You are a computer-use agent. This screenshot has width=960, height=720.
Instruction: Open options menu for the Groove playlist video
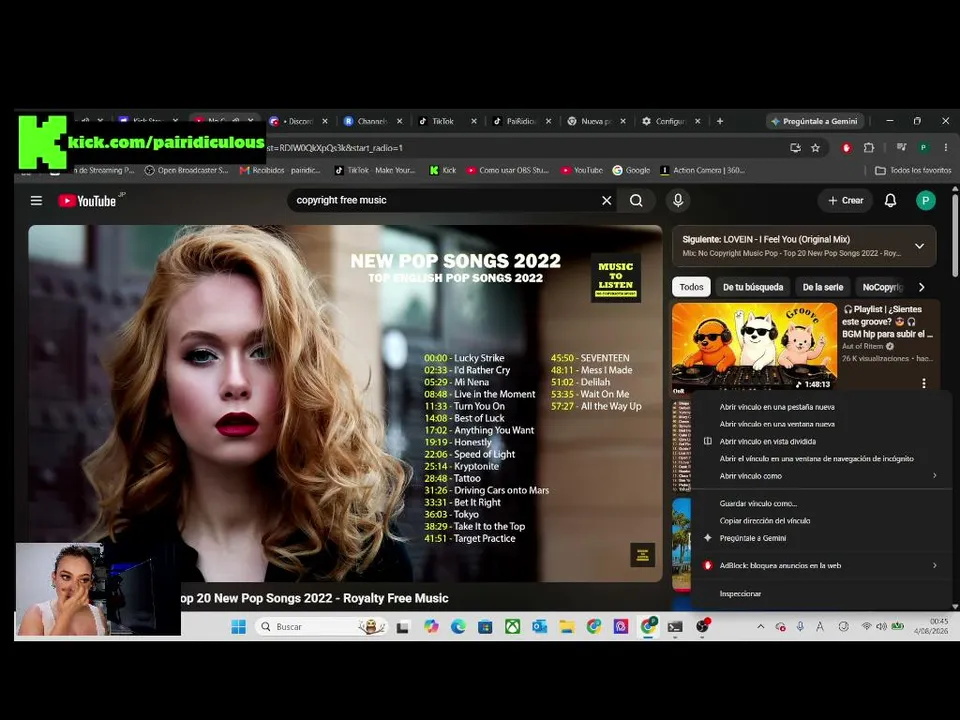pyautogui.click(x=923, y=383)
